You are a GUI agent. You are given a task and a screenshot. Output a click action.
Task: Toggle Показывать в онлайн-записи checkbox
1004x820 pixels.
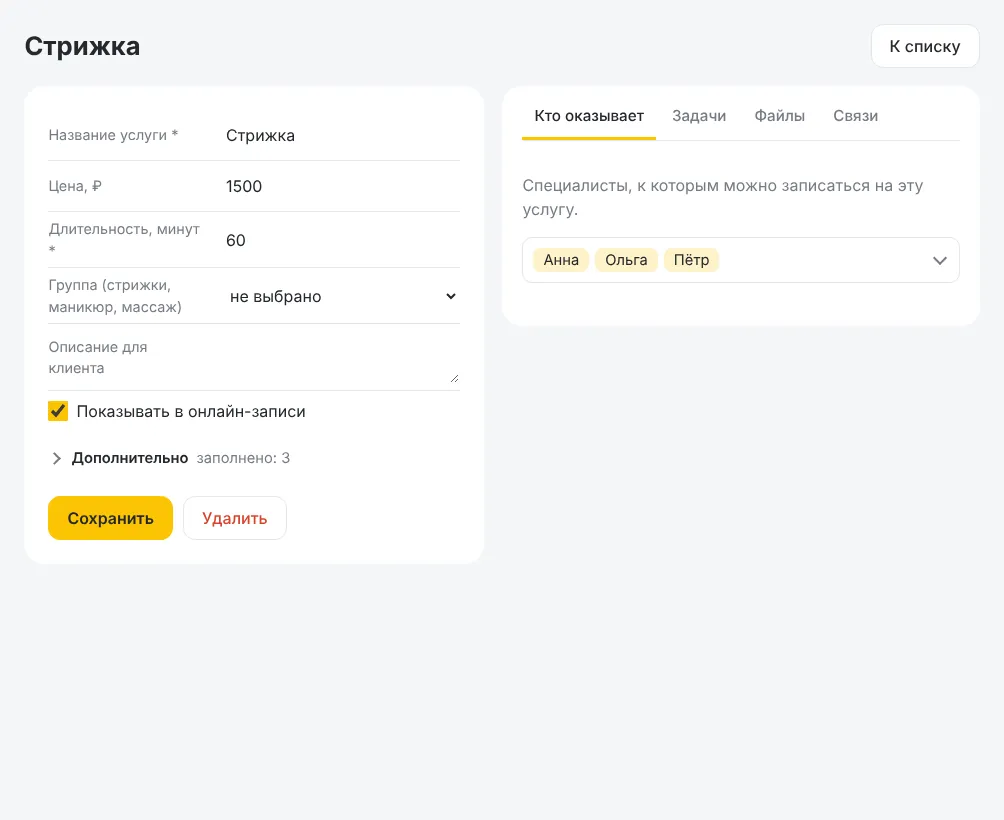pos(58,411)
